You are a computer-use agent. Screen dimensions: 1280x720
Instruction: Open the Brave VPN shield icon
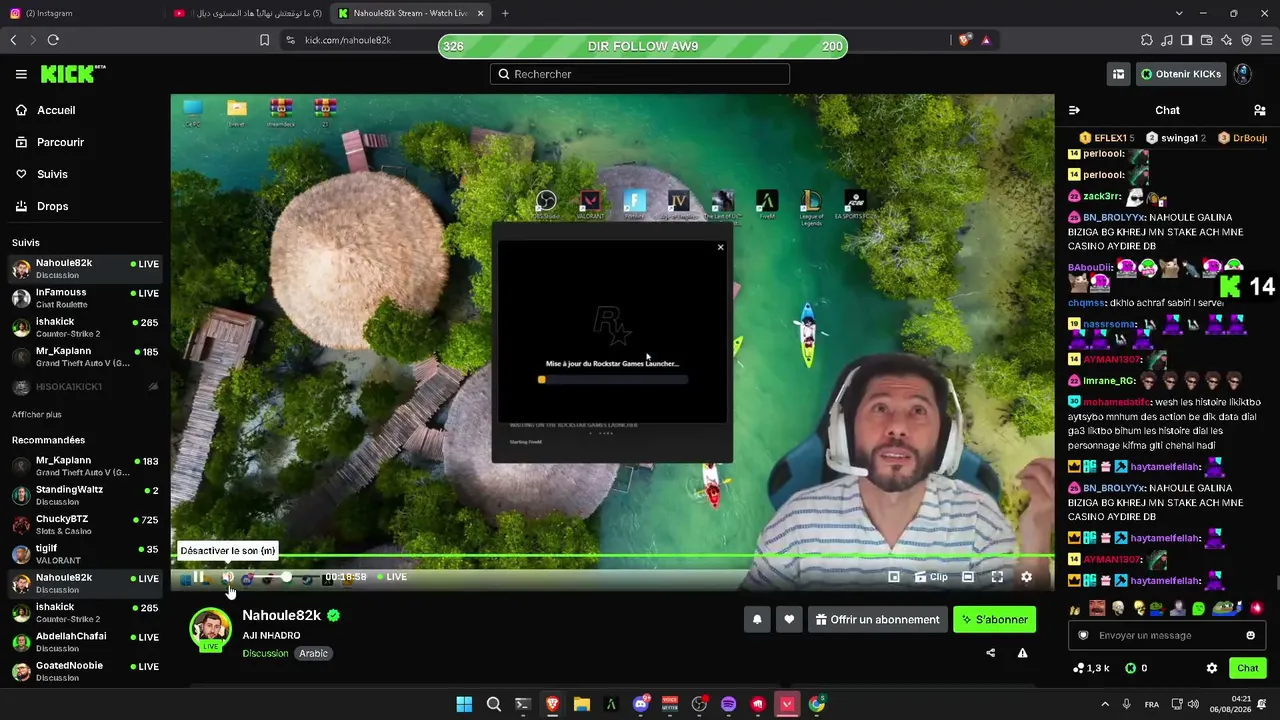tap(1246, 40)
